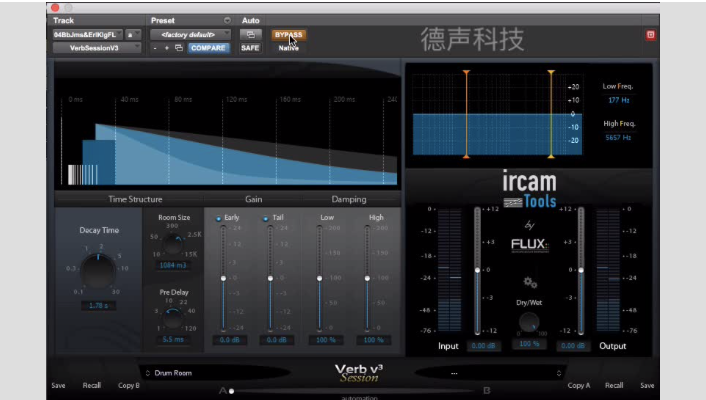Click the Low damping slider handle

point(319,278)
